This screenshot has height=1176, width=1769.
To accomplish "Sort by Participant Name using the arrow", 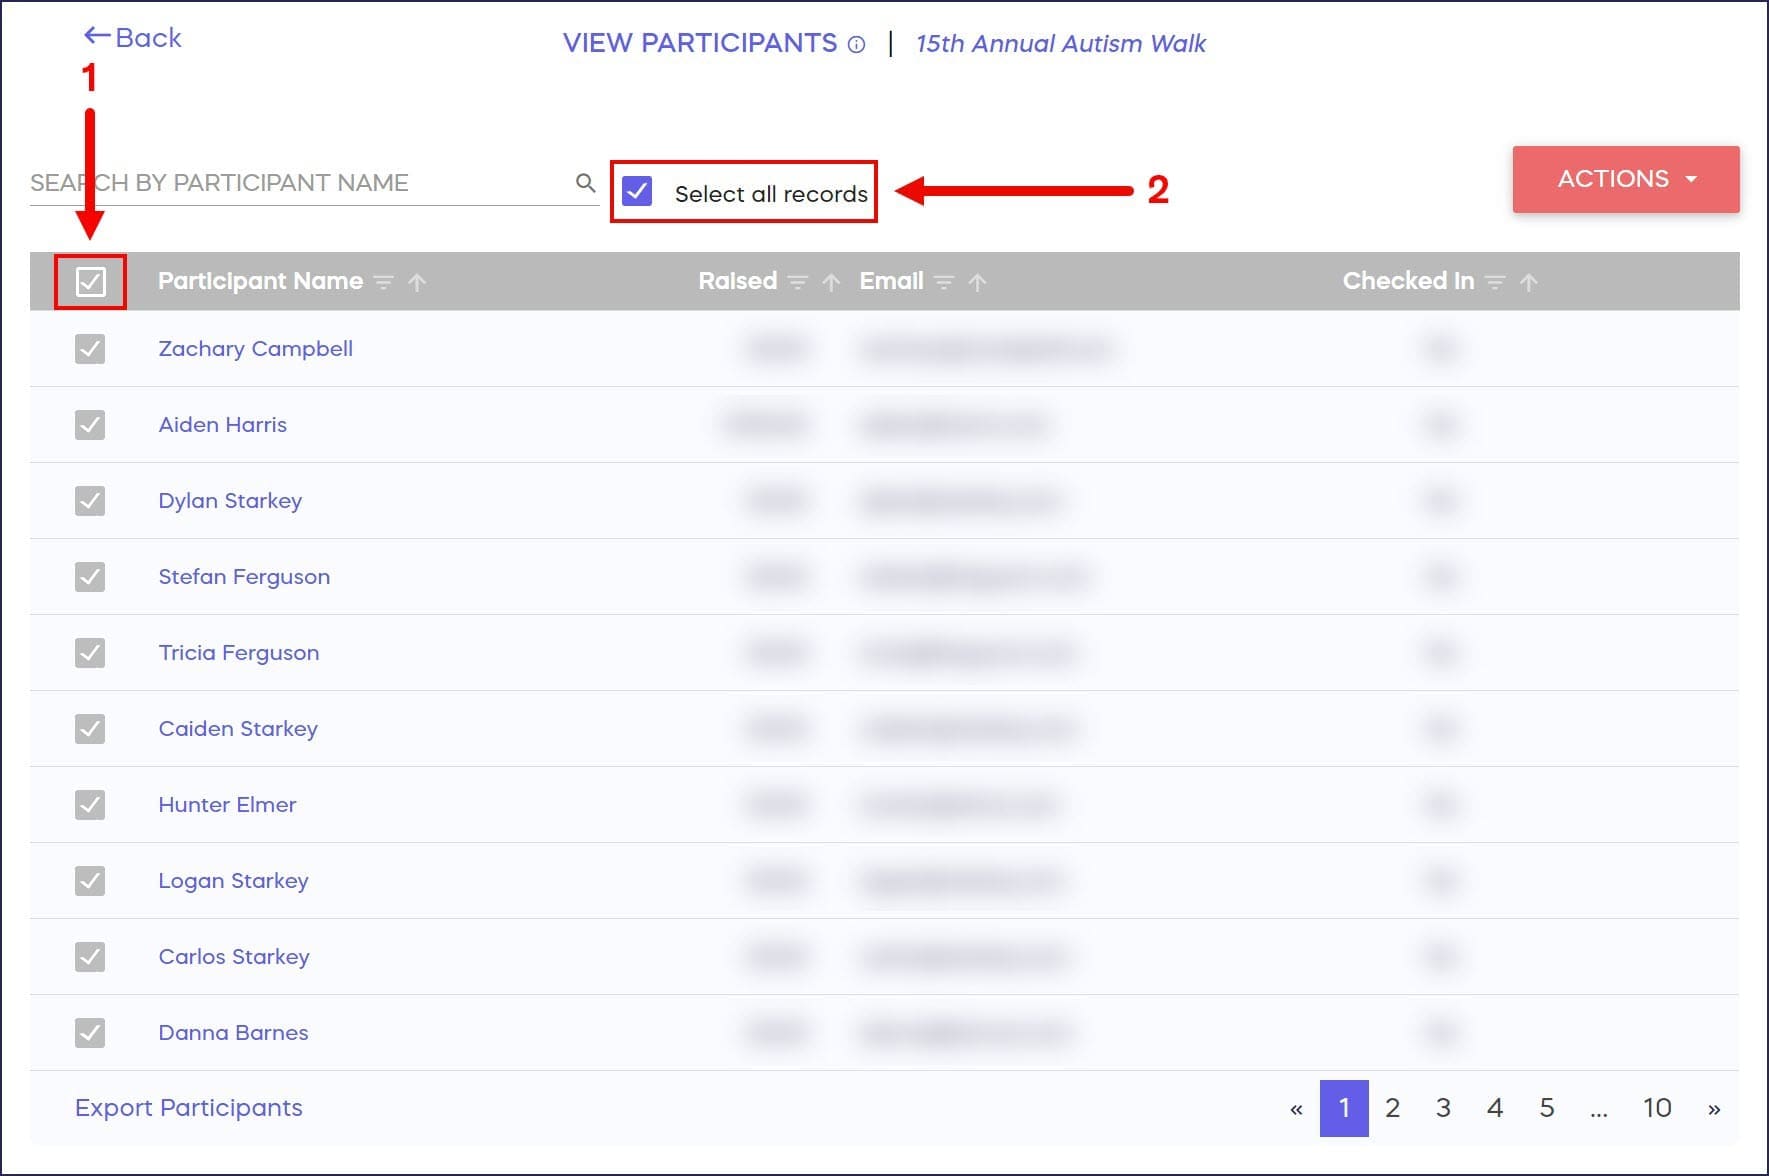I will pos(418,283).
